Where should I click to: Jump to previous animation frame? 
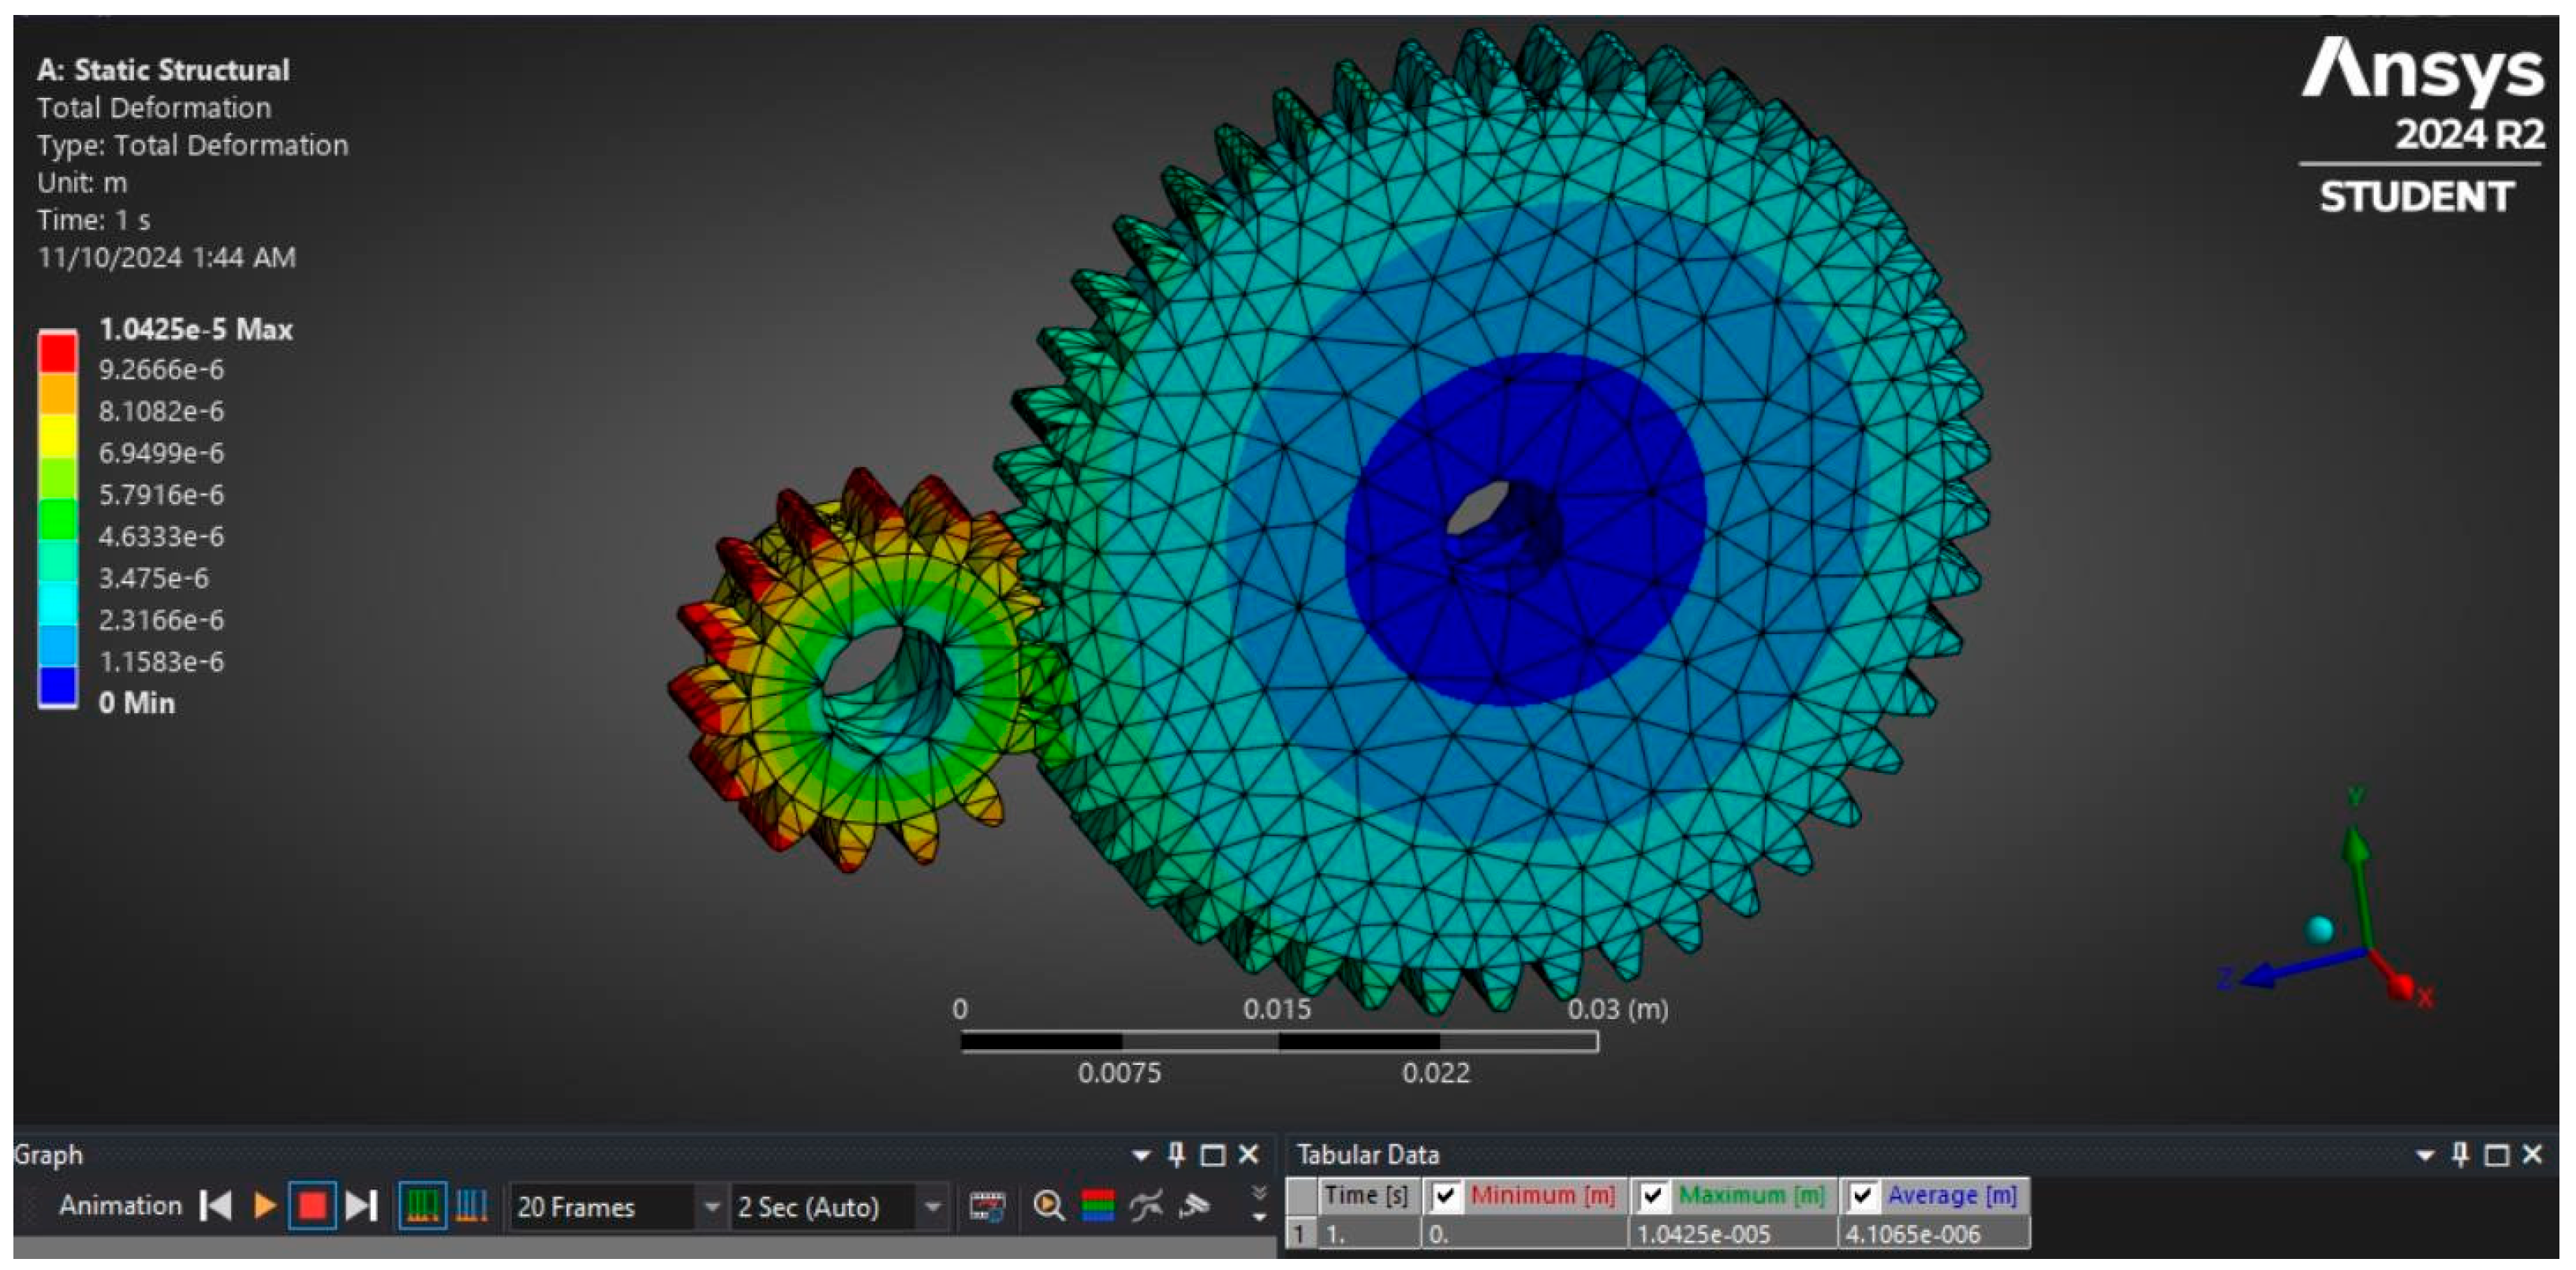coord(216,1206)
